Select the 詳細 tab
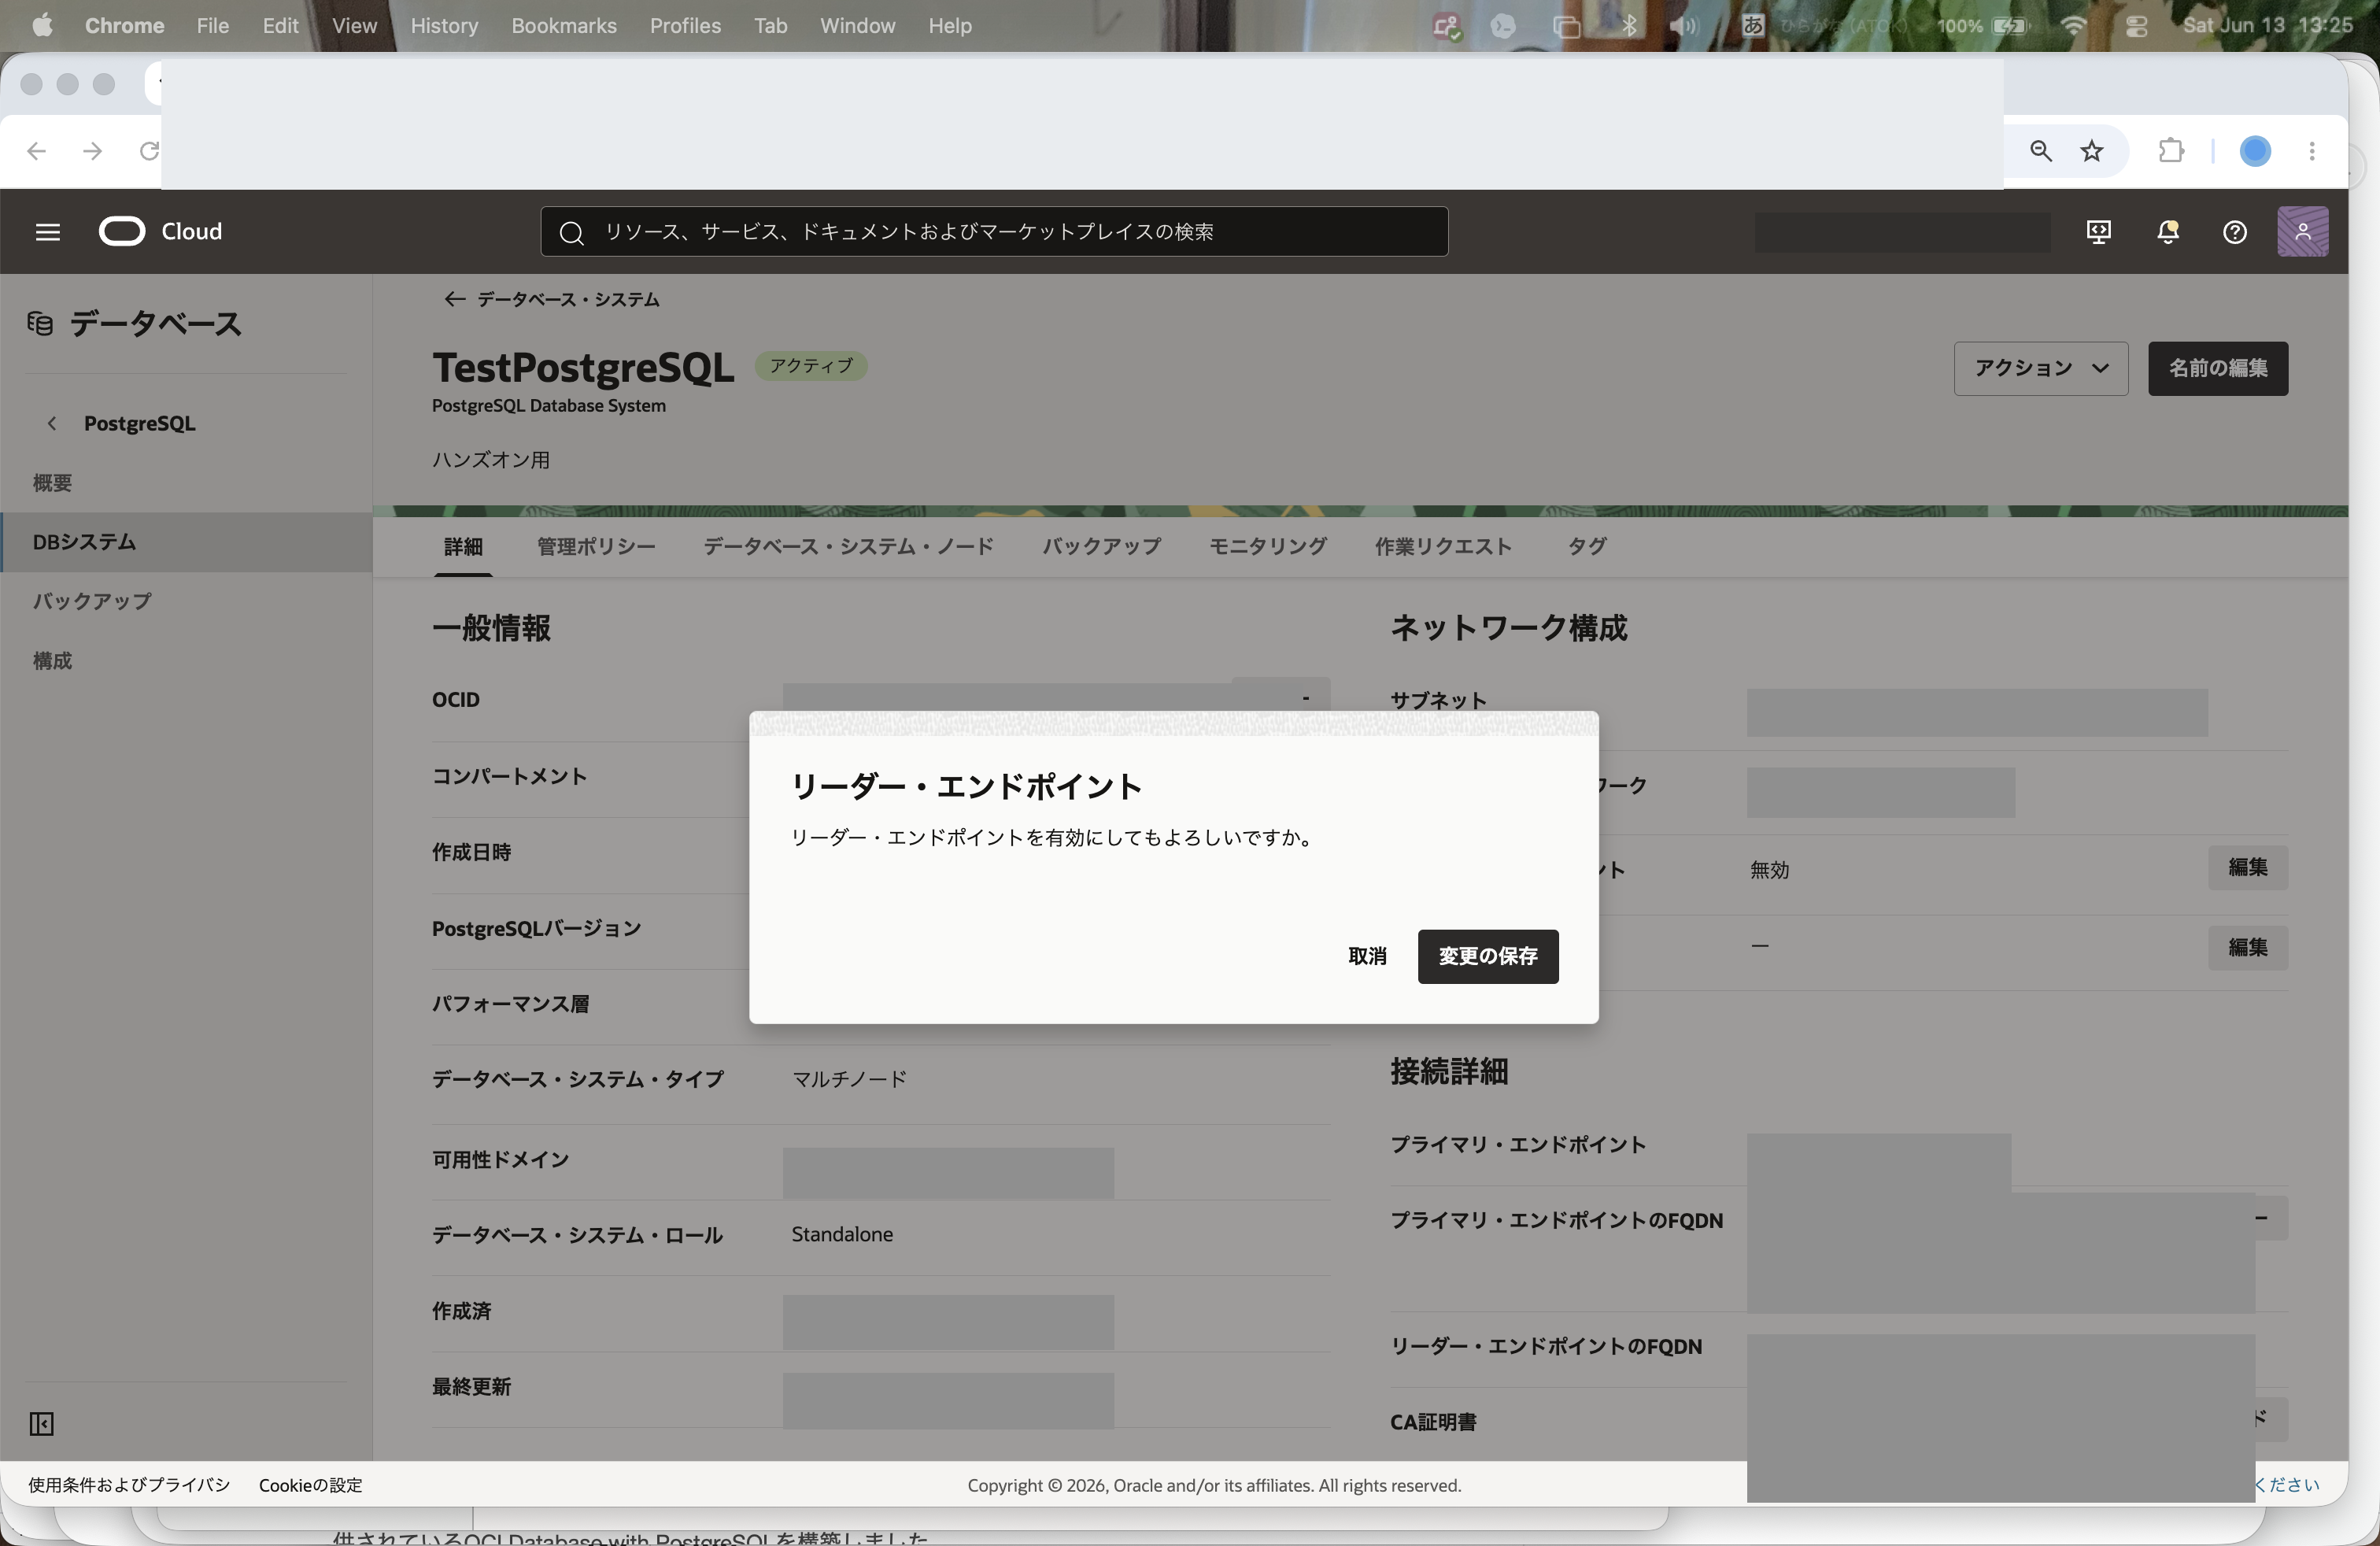The width and height of the screenshot is (2380, 1546). (x=463, y=547)
